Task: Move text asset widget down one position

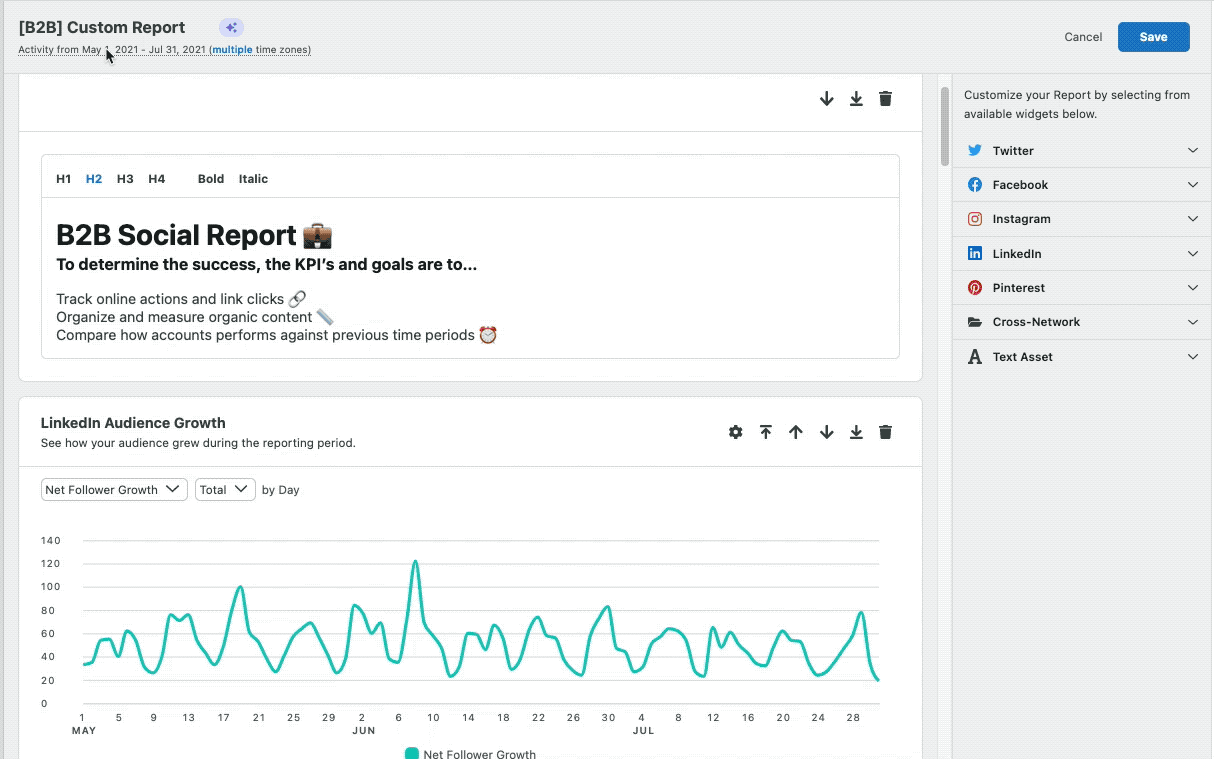Action: pyautogui.click(x=826, y=98)
